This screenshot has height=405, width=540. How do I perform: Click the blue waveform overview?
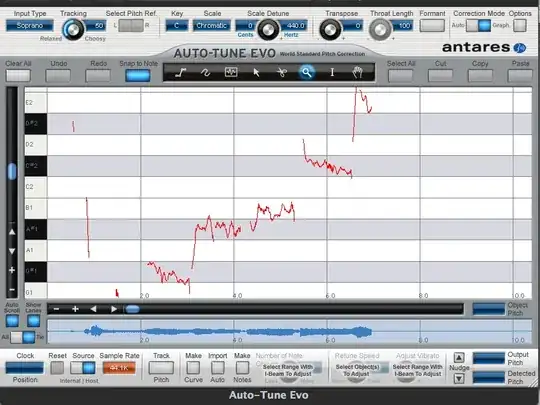coord(289,332)
